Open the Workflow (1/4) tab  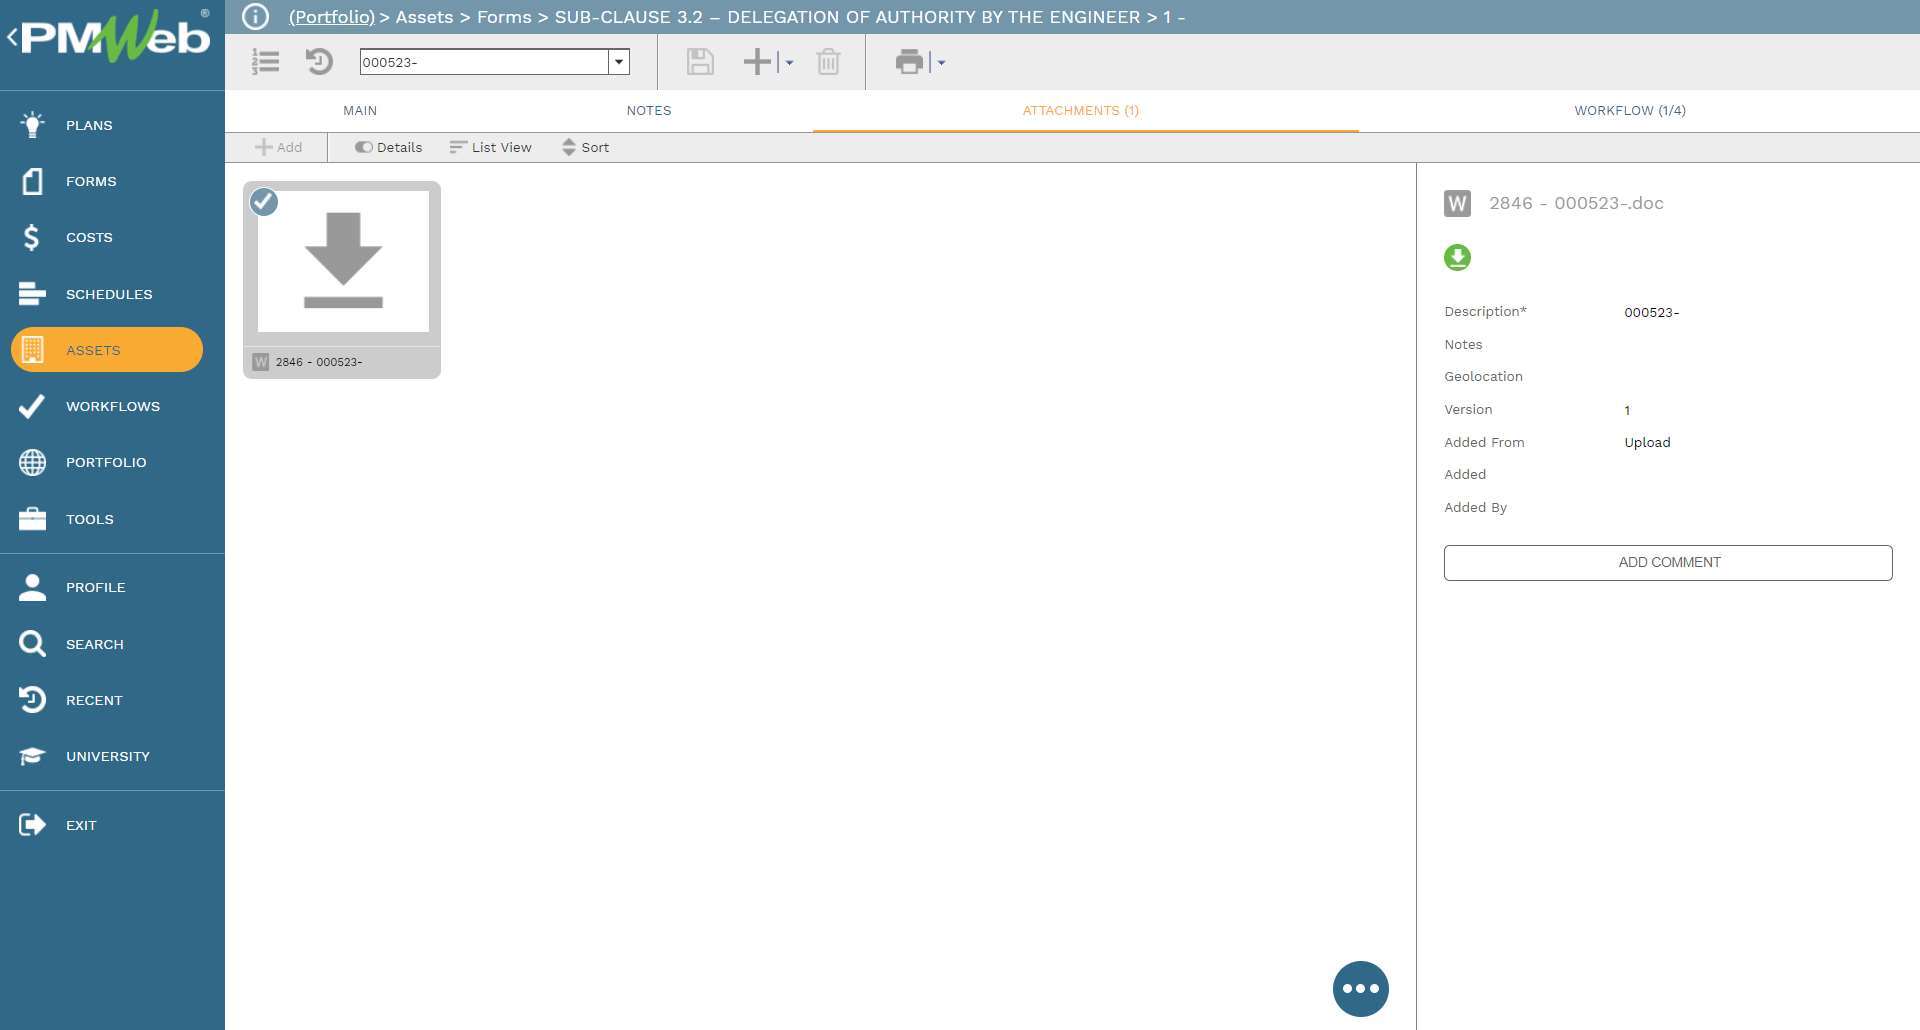click(x=1630, y=111)
